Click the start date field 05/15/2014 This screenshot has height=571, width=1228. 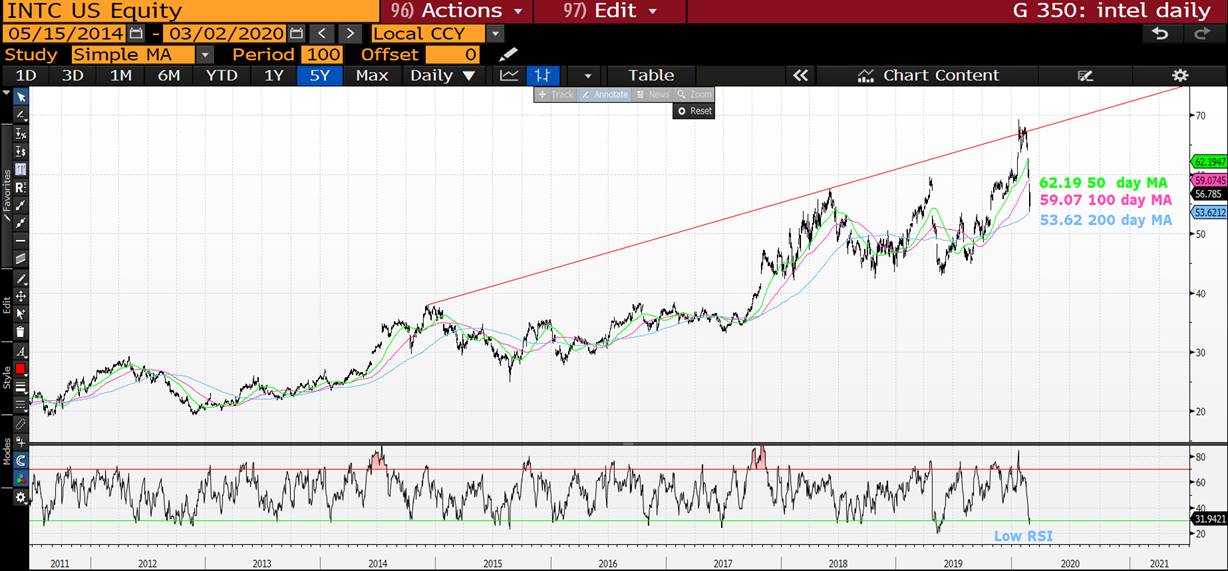coord(64,33)
